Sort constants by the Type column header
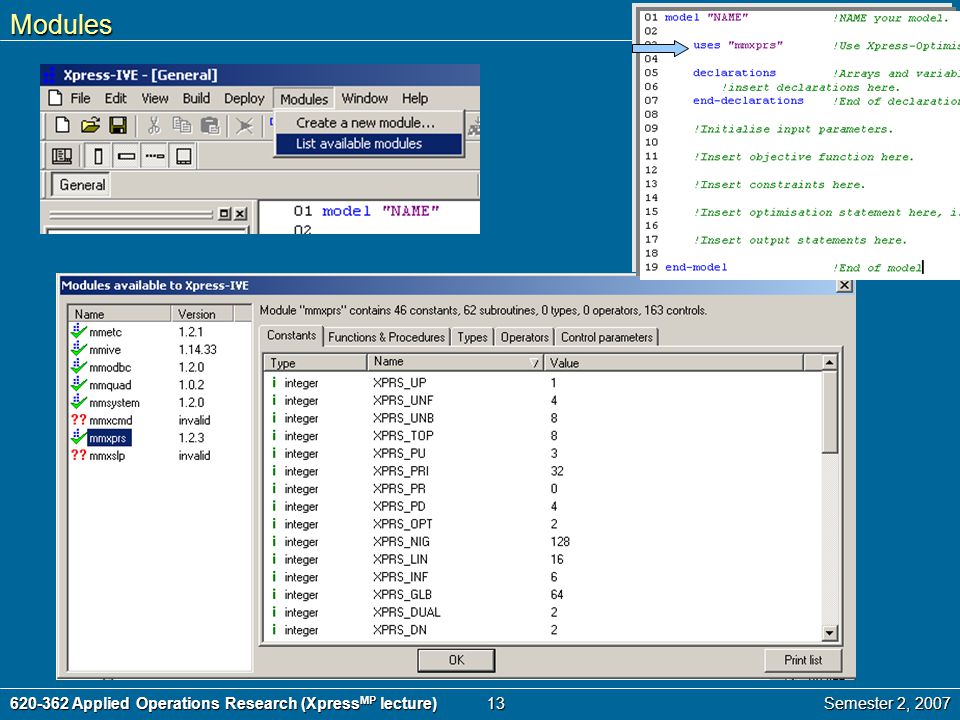 pos(315,363)
